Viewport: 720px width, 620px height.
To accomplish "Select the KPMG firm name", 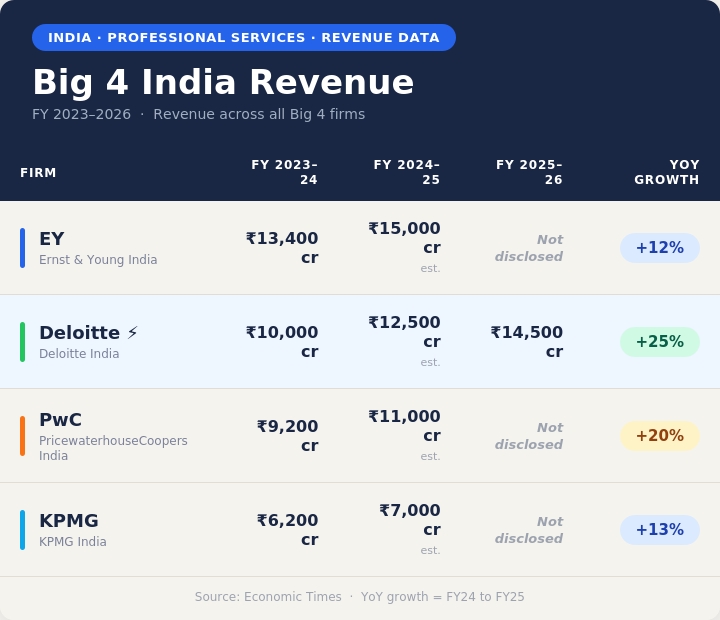I will [x=69, y=521].
